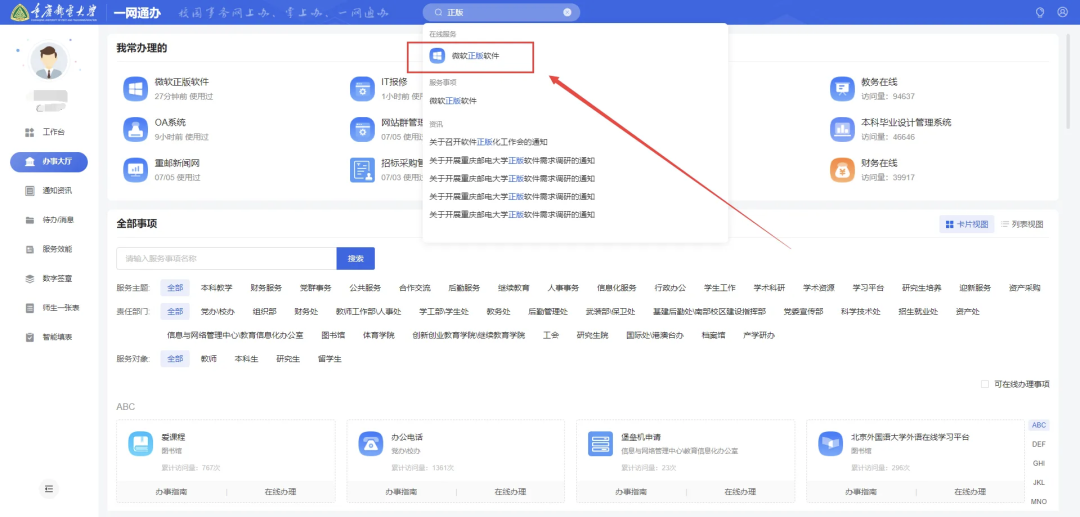Click the 智能填表 sidebar icon
1080x517 pixels.
coord(30,337)
